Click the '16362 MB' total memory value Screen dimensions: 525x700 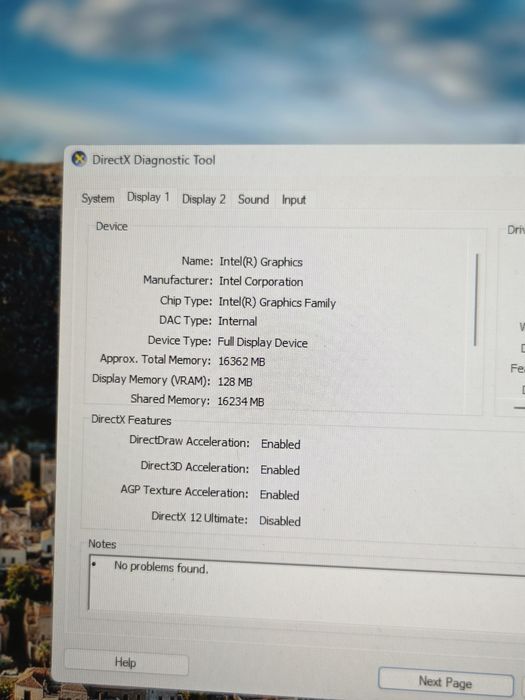click(241, 362)
